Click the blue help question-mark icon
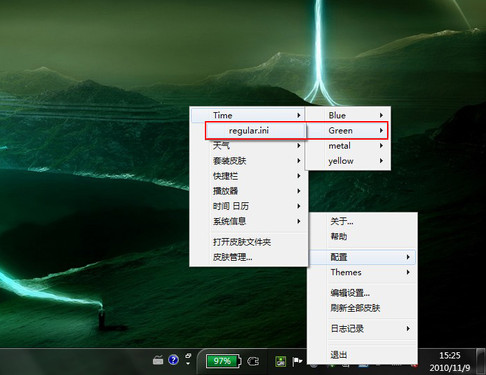Viewport: 486px width, 375px height. [x=173, y=360]
